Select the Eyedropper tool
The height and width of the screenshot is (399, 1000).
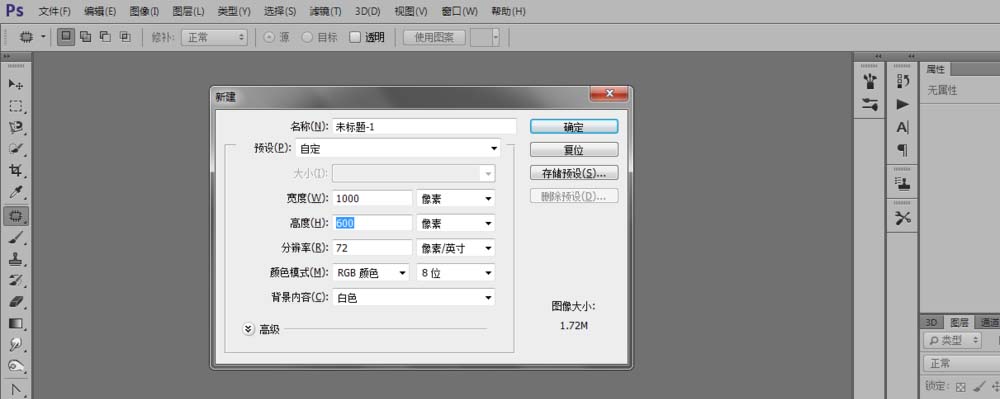pyautogui.click(x=16, y=192)
